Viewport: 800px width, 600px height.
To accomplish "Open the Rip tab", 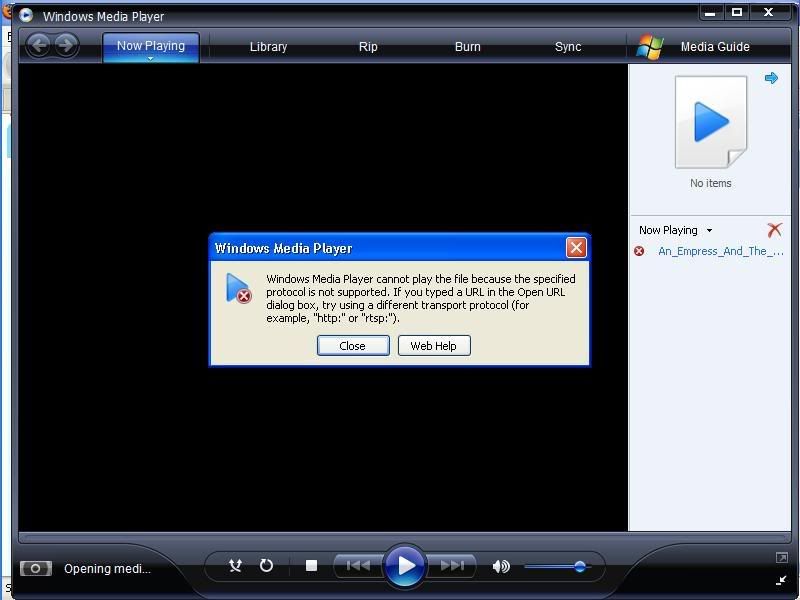I will pyautogui.click(x=368, y=47).
